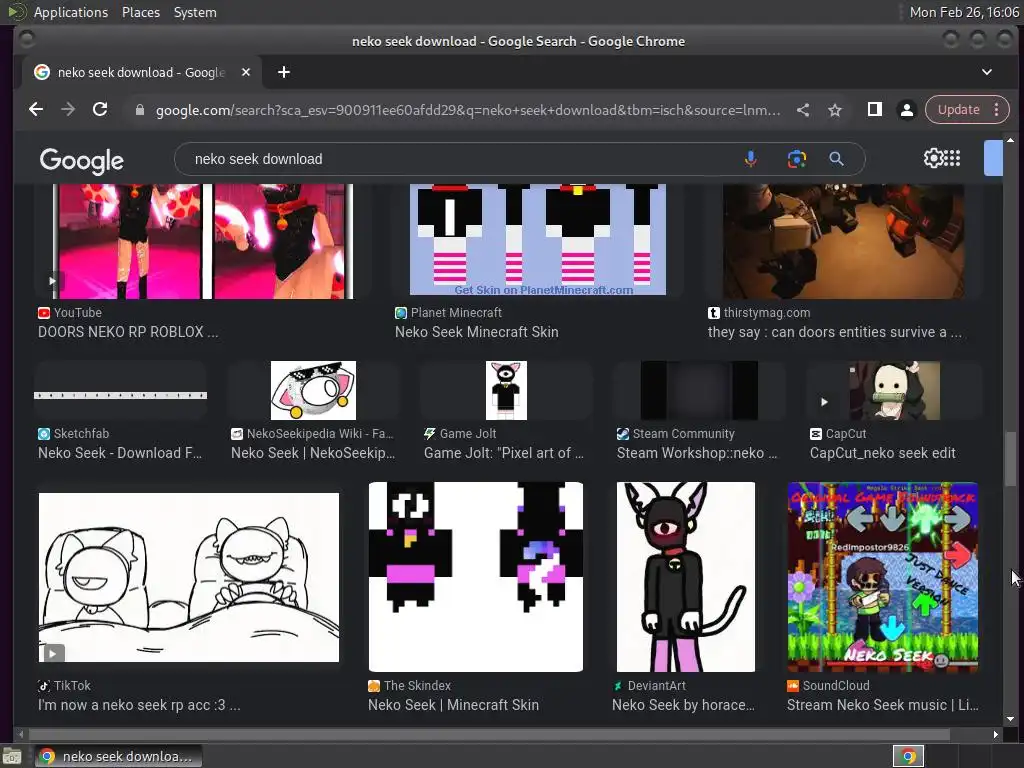Select the Chrome window in the taskbar
This screenshot has width=1024, height=768.
pyautogui.click(x=118, y=756)
